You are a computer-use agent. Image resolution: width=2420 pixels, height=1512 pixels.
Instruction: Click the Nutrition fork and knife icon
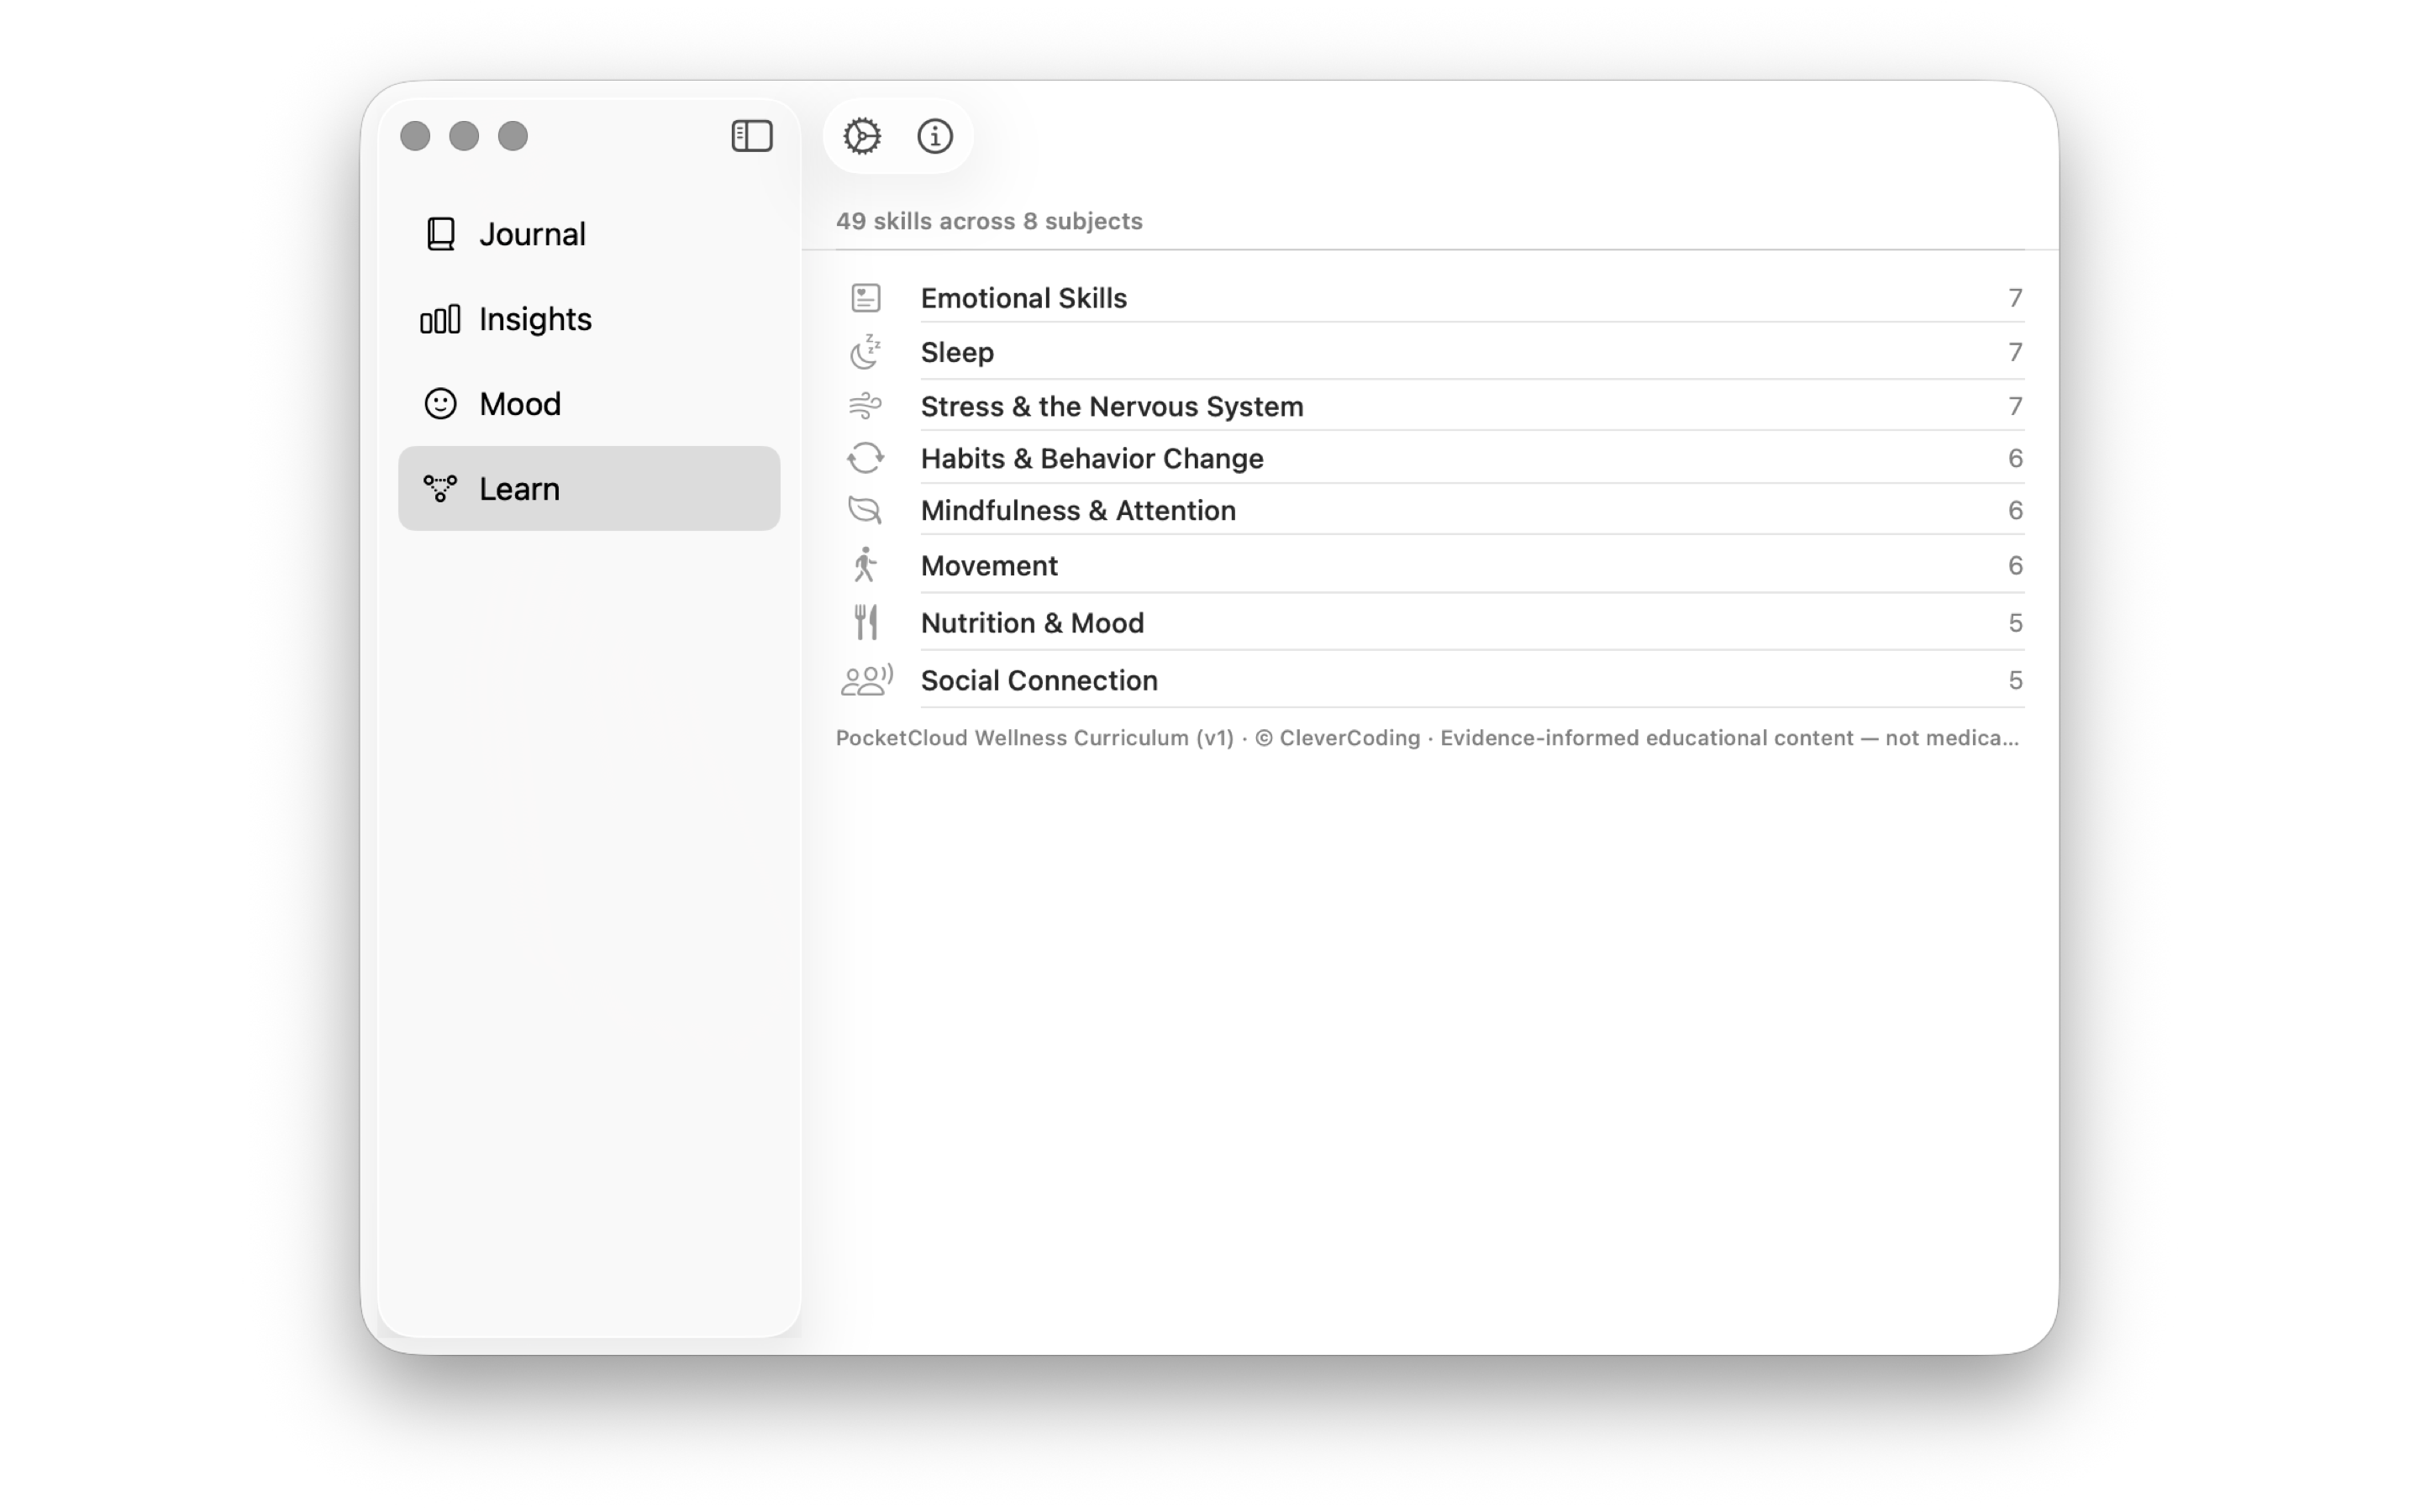tap(866, 623)
